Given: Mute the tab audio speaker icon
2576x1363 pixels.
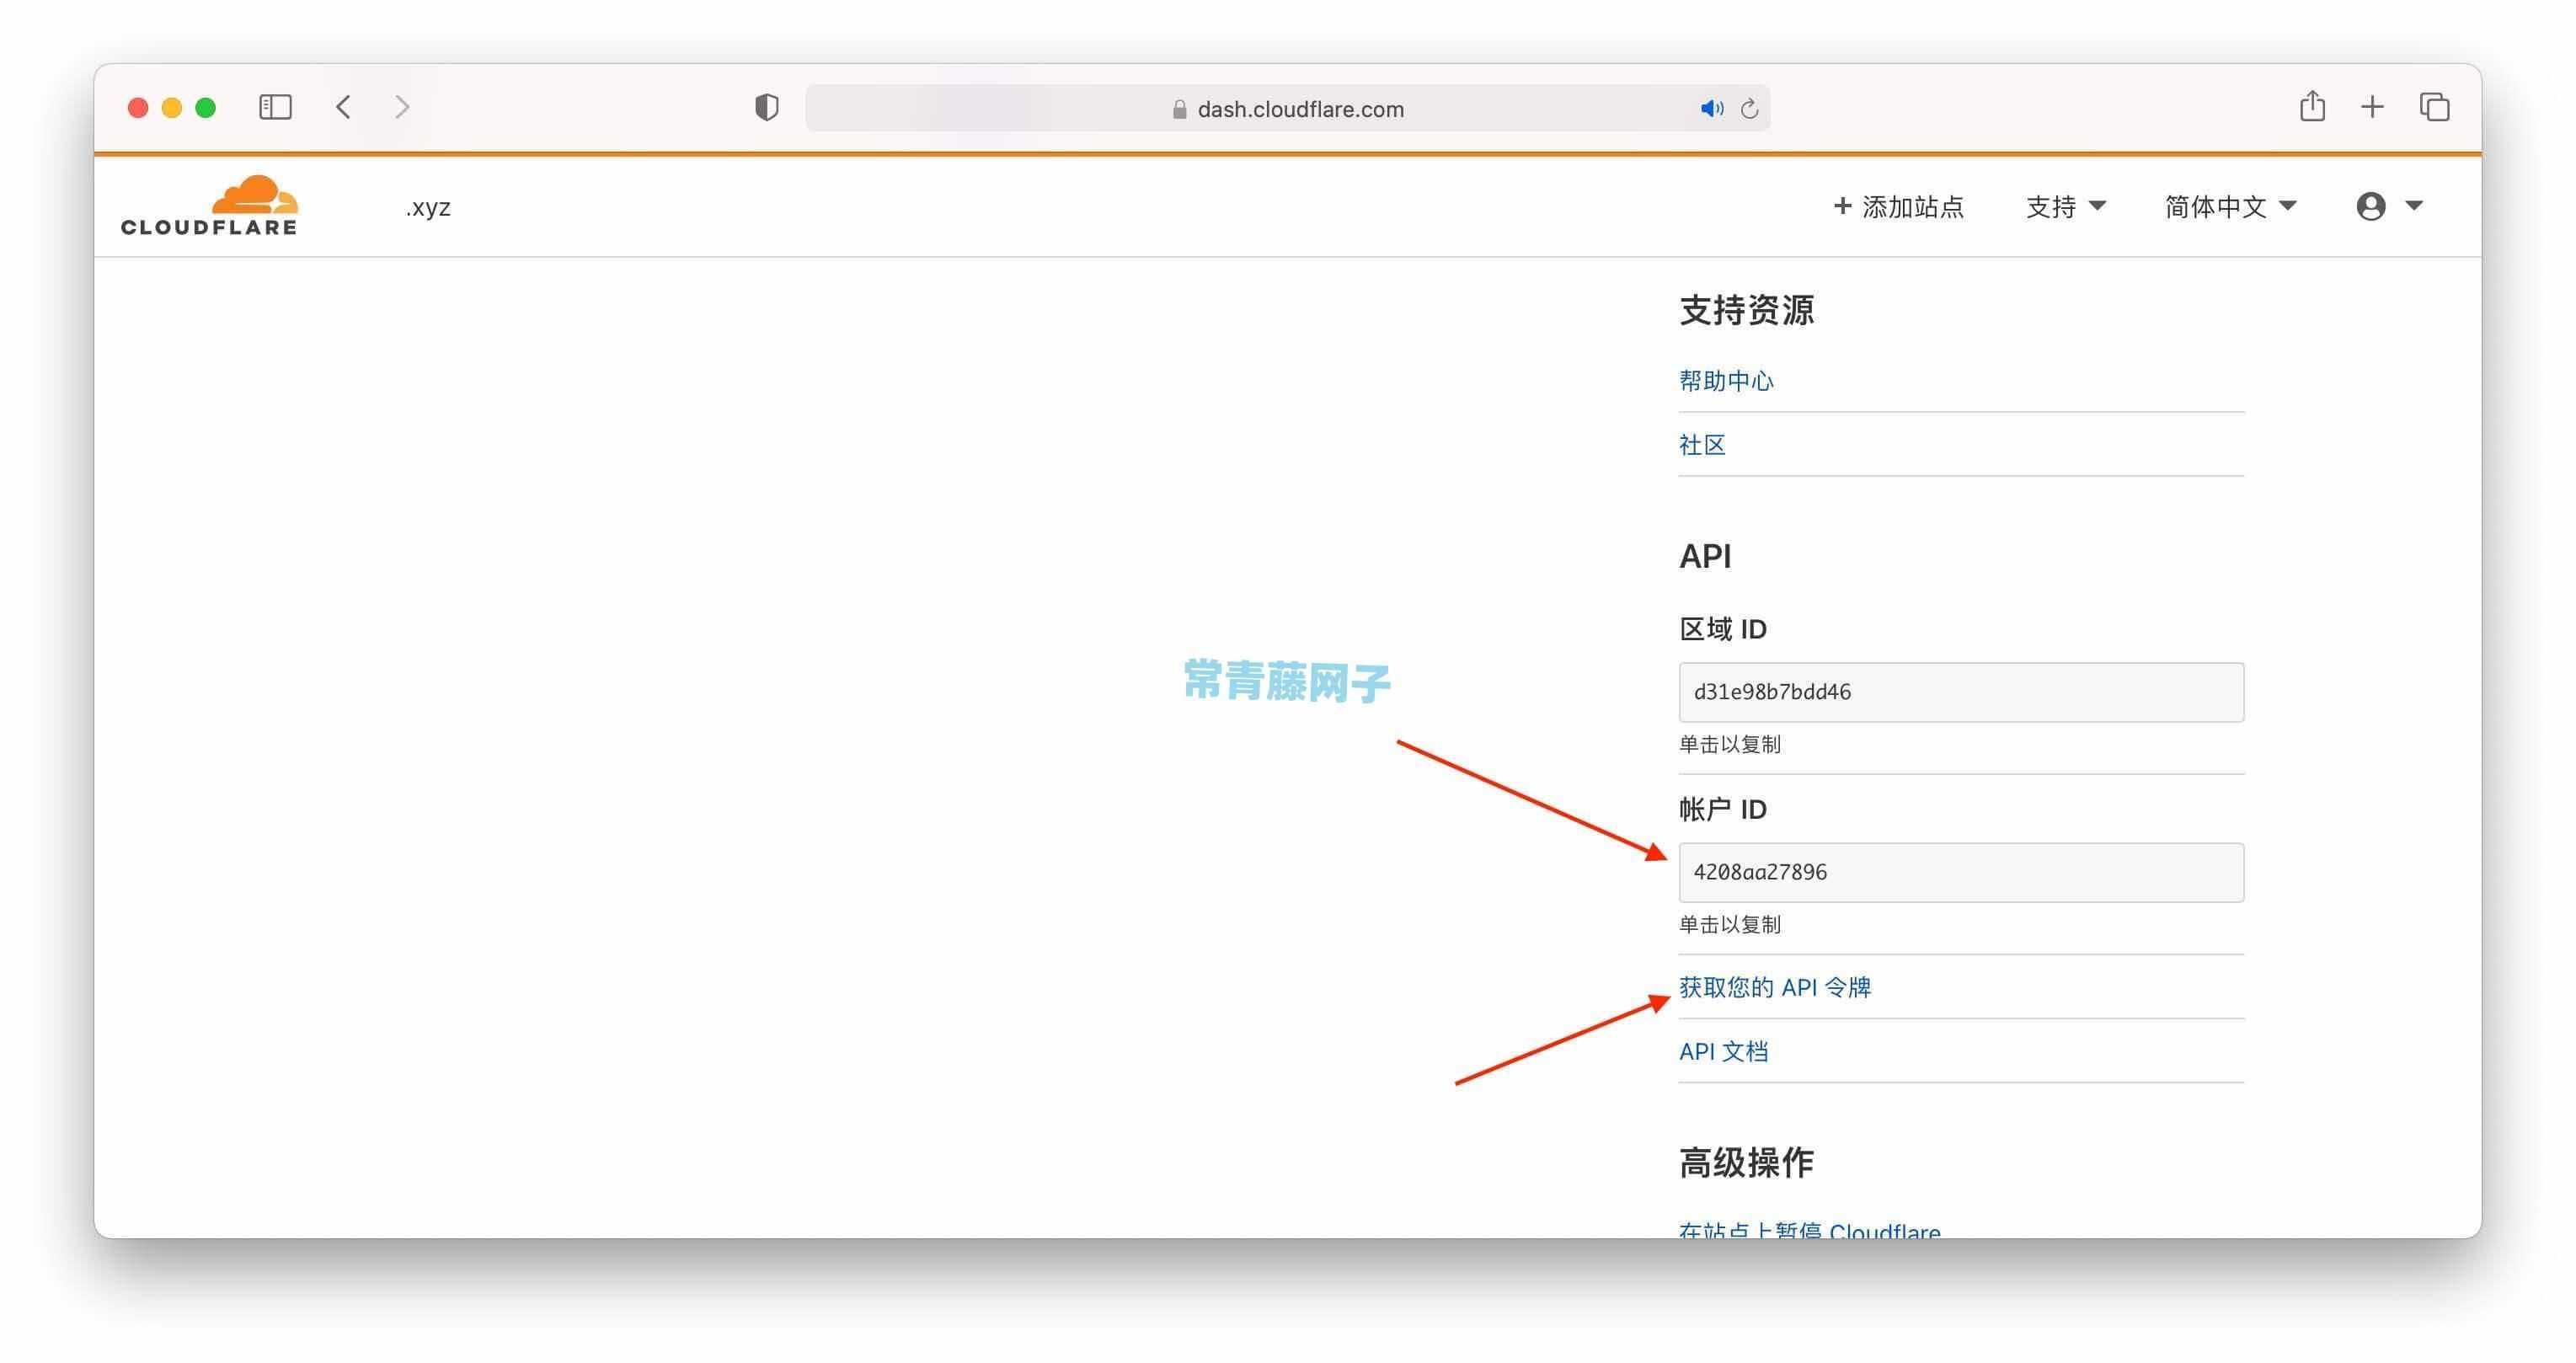Looking at the screenshot, I should coord(1712,108).
